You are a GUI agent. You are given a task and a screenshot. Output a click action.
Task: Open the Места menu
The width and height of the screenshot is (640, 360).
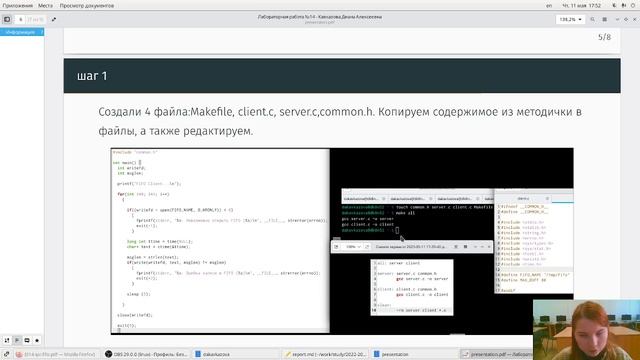tap(45, 6)
